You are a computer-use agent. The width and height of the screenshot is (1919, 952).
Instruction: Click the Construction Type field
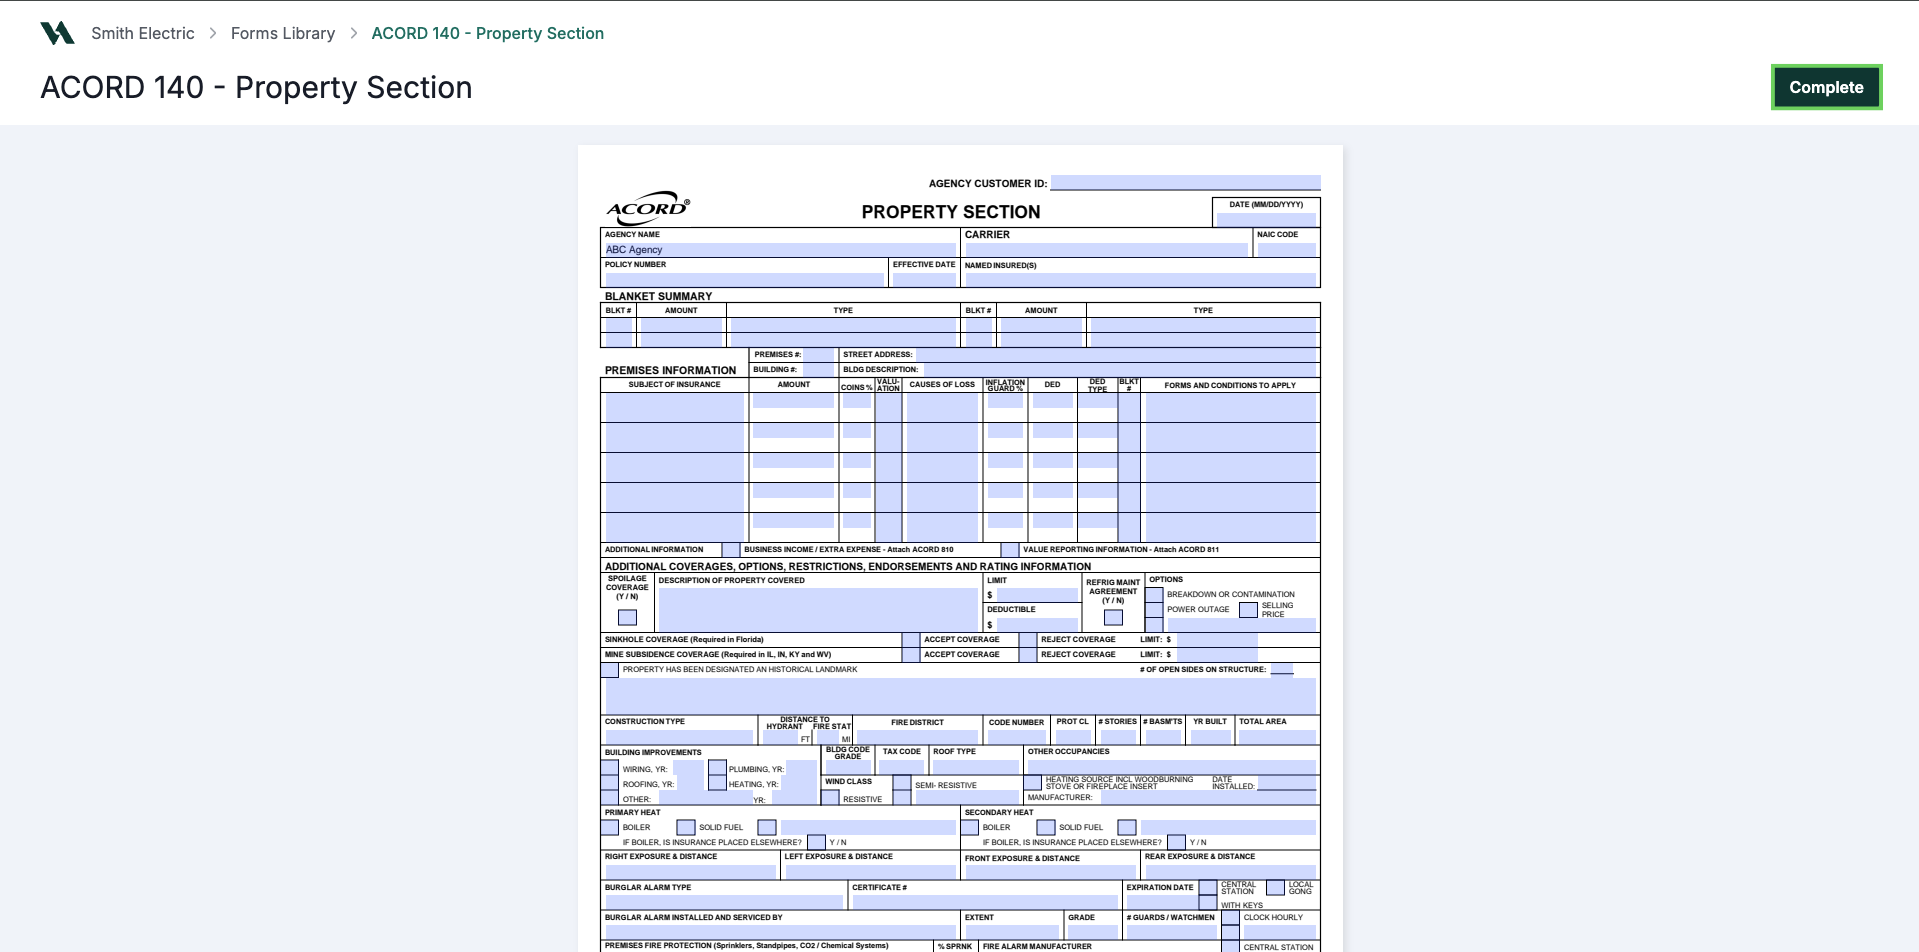pos(679,737)
